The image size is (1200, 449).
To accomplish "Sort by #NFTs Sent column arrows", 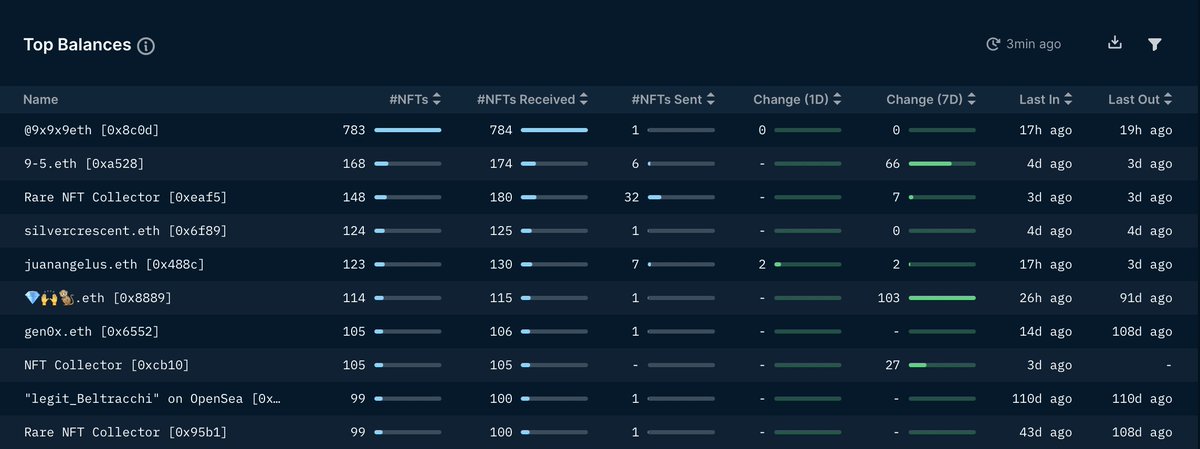I will coord(711,100).
